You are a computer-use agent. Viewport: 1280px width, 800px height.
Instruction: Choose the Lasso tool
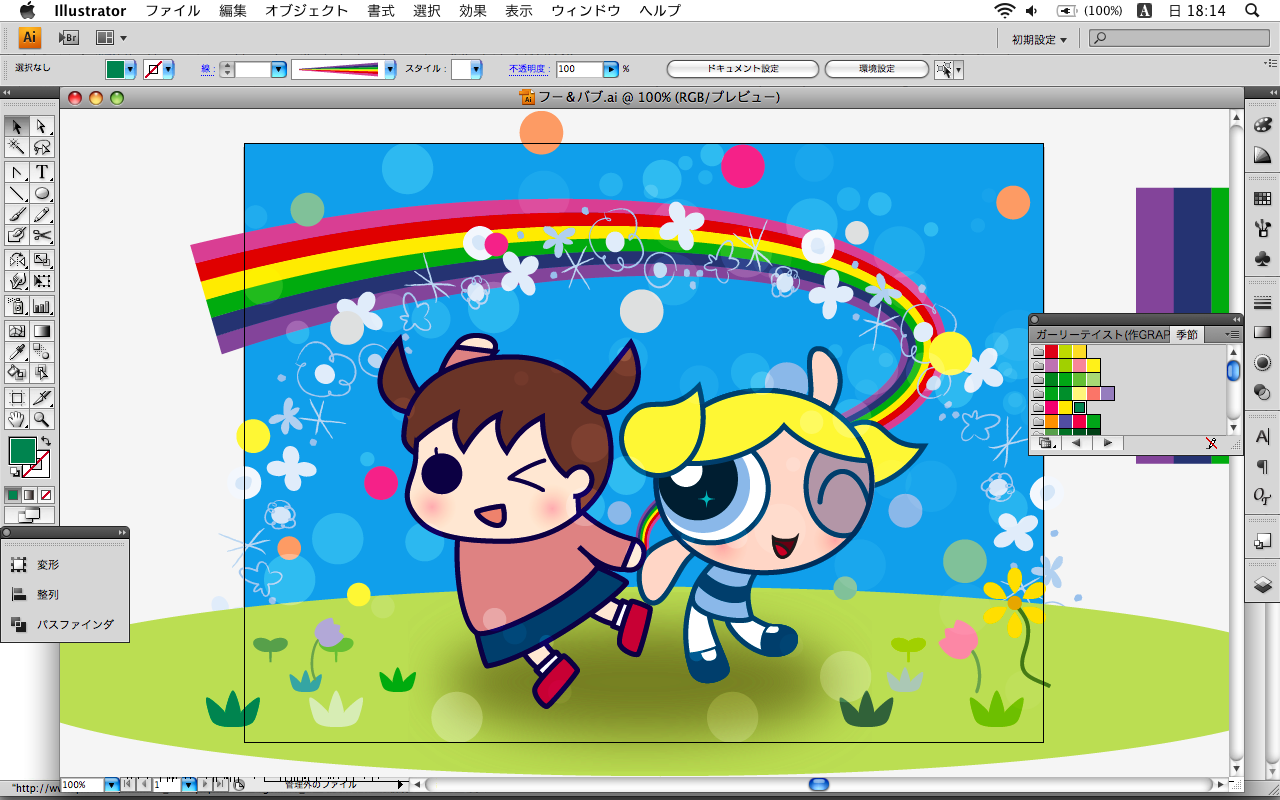(x=42, y=148)
